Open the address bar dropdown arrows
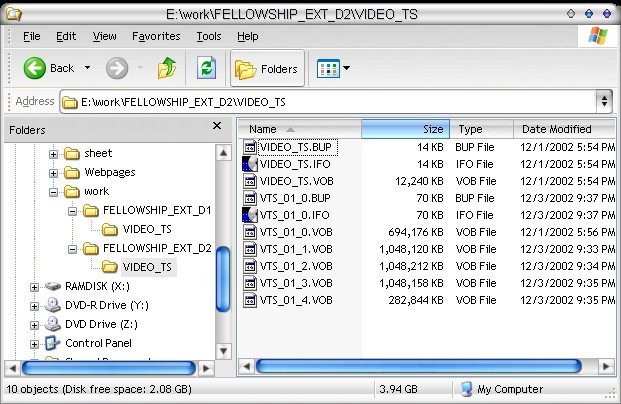This screenshot has width=621, height=404. point(604,101)
